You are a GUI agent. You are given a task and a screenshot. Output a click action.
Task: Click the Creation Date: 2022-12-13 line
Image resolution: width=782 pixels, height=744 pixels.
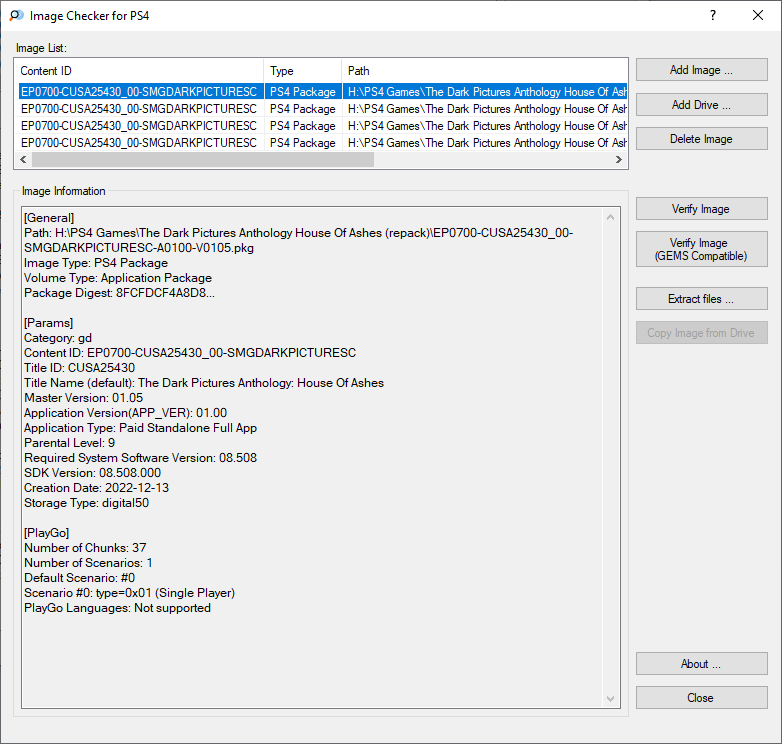96,488
